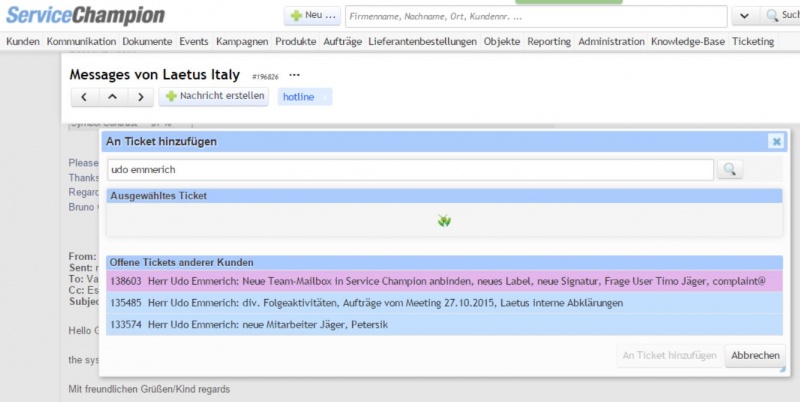Open the three-dots options next to #196826
The width and height of the screenshot is (800, 402).
pyautogui.click(x=294, y=75)
